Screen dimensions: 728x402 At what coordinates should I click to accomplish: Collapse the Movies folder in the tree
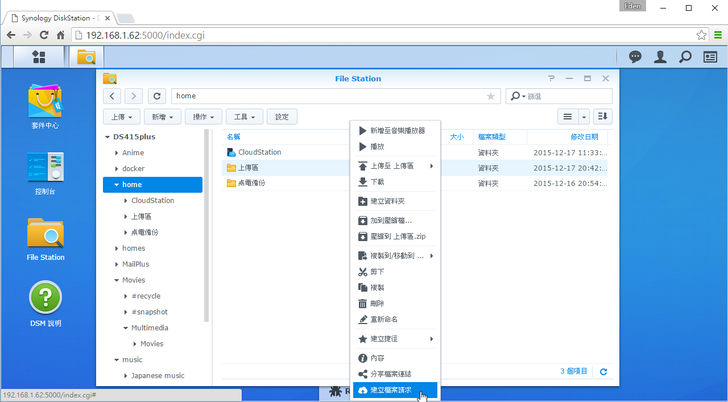(116, 280)
